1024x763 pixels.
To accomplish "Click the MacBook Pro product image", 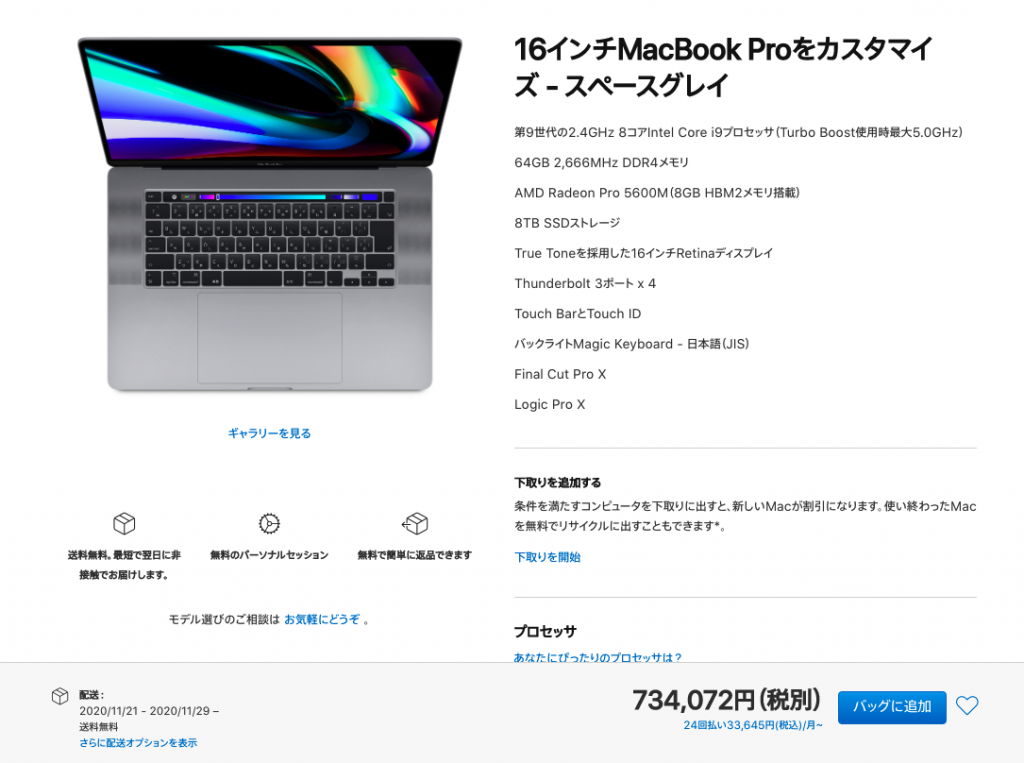I will [x=270, y=215].
